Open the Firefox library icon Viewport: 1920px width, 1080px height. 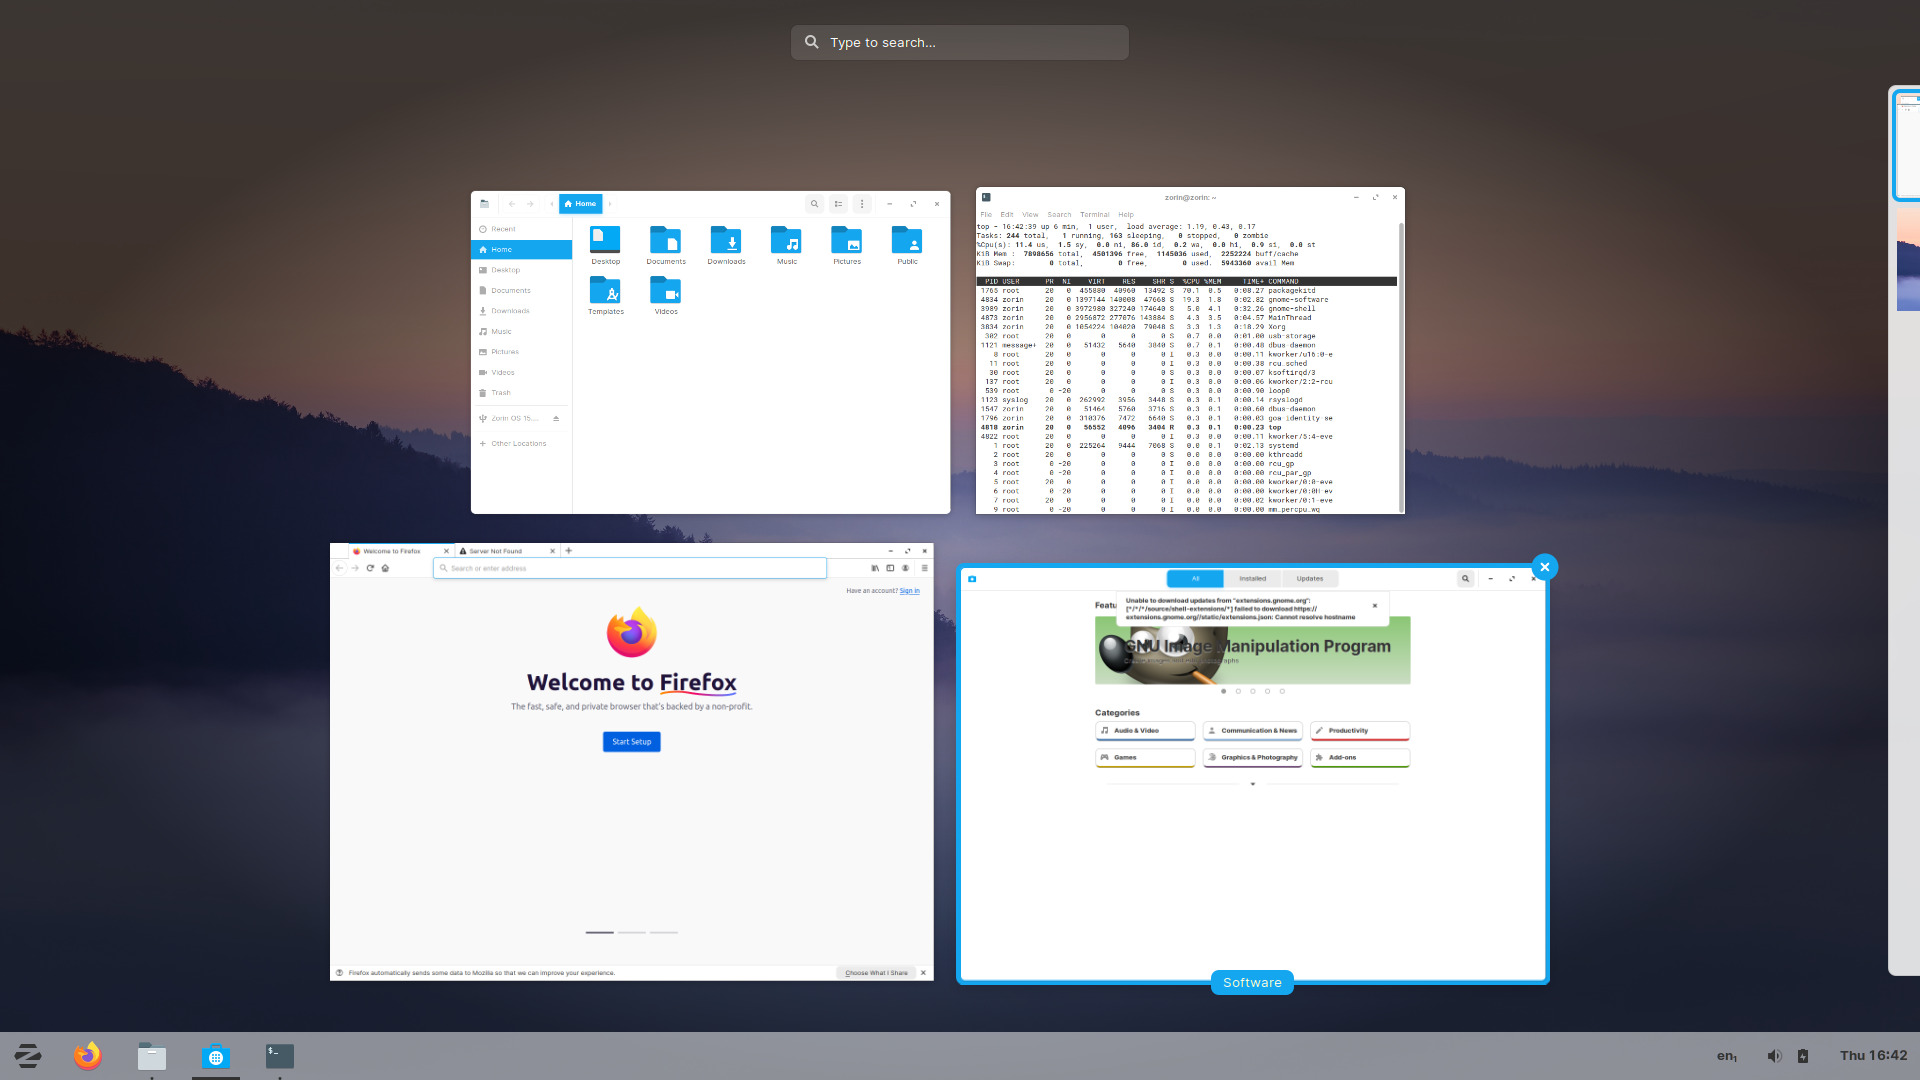pos(875,567)
